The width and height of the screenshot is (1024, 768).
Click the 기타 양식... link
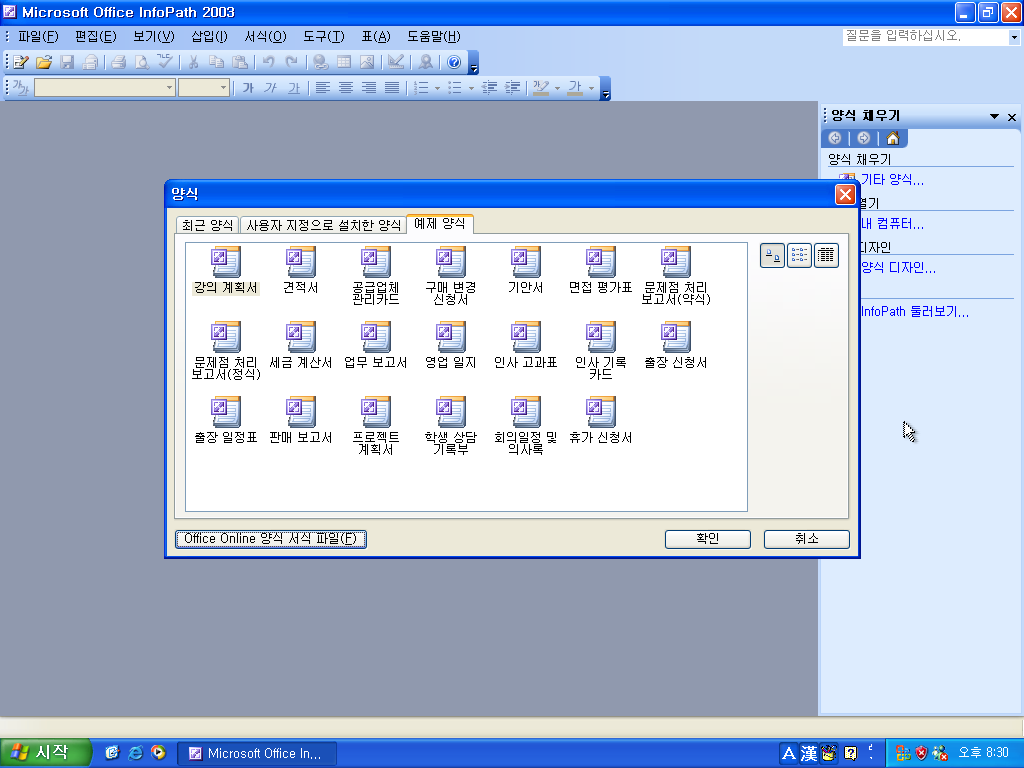tap(892, 180)
